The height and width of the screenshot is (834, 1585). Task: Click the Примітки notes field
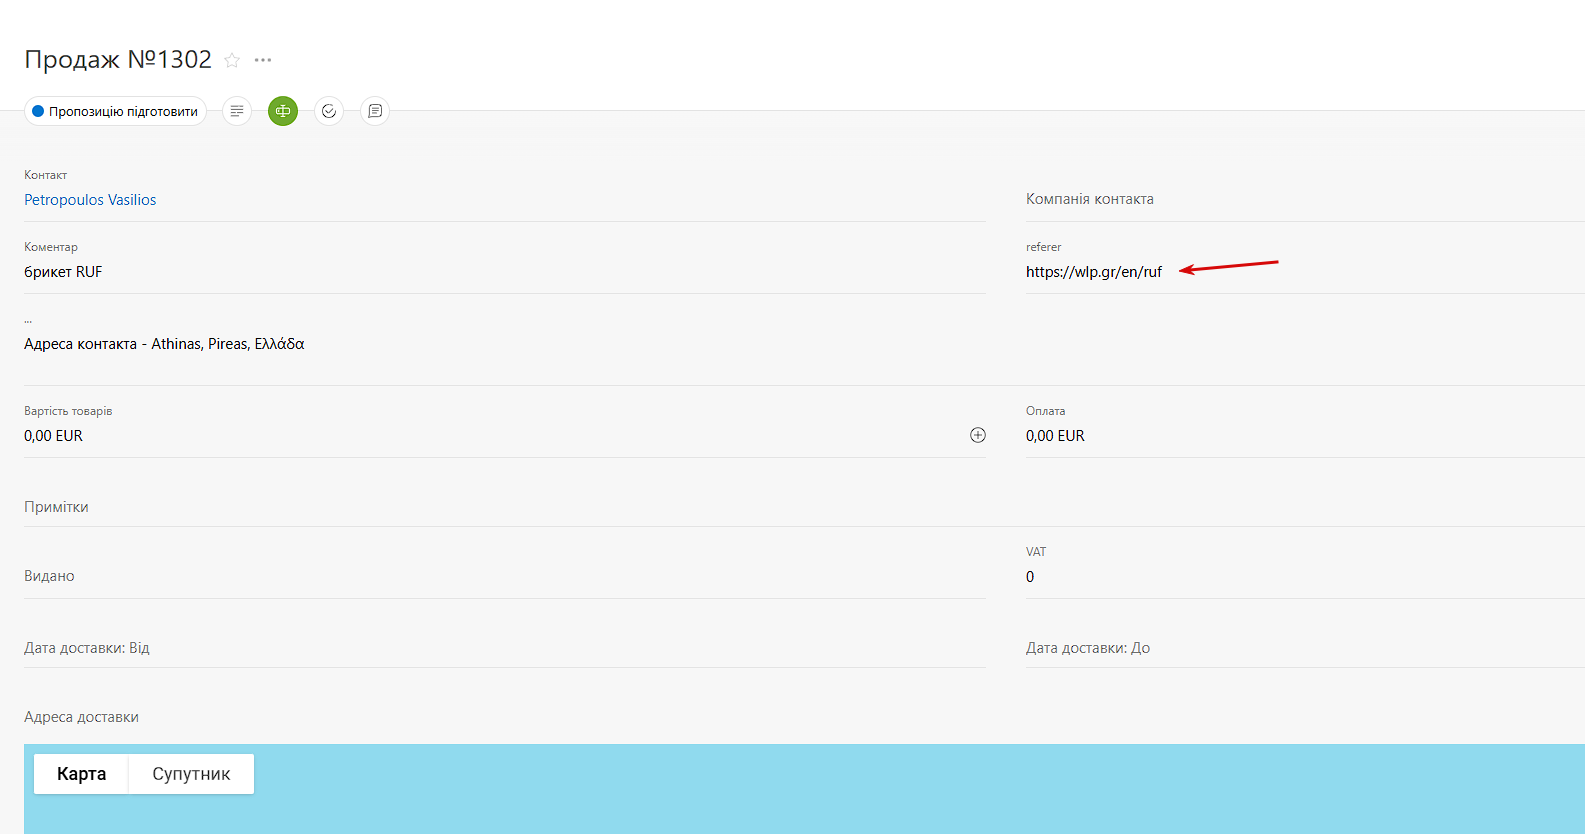(804, 507)
